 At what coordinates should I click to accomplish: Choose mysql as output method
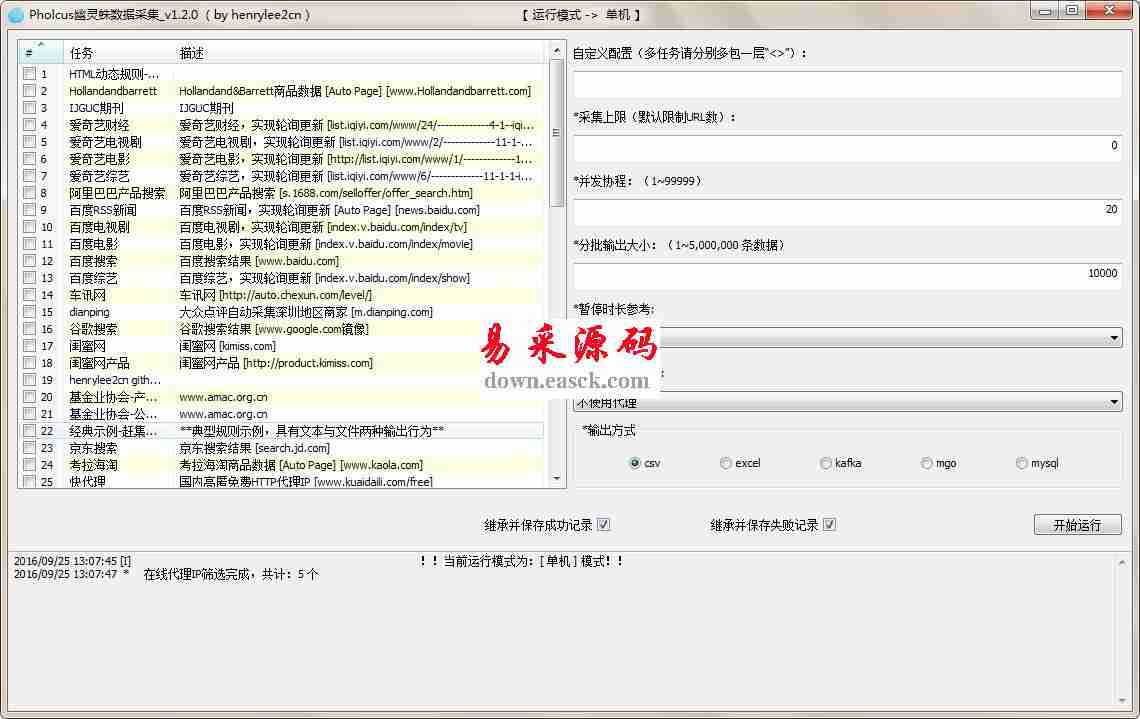click(x=1021, y=463)
